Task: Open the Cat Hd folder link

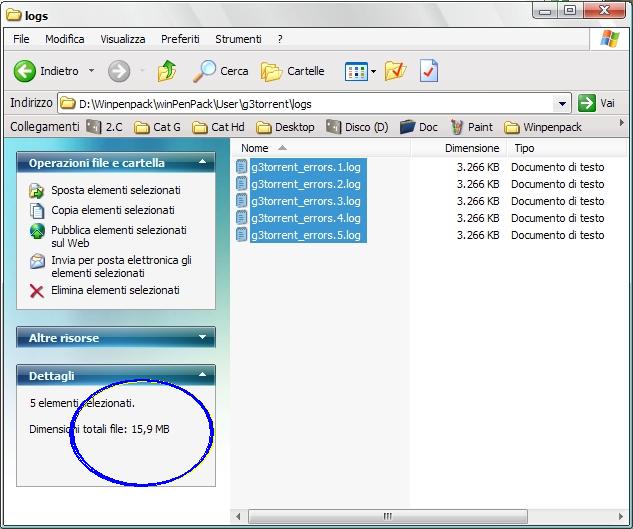Action: pos(218,127)
